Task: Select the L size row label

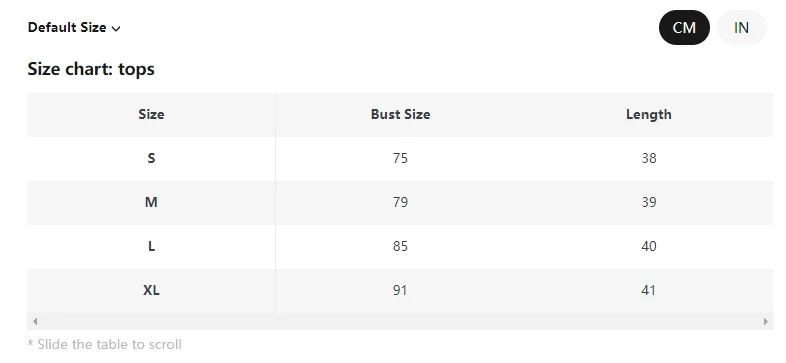Action: click(151, 247)
